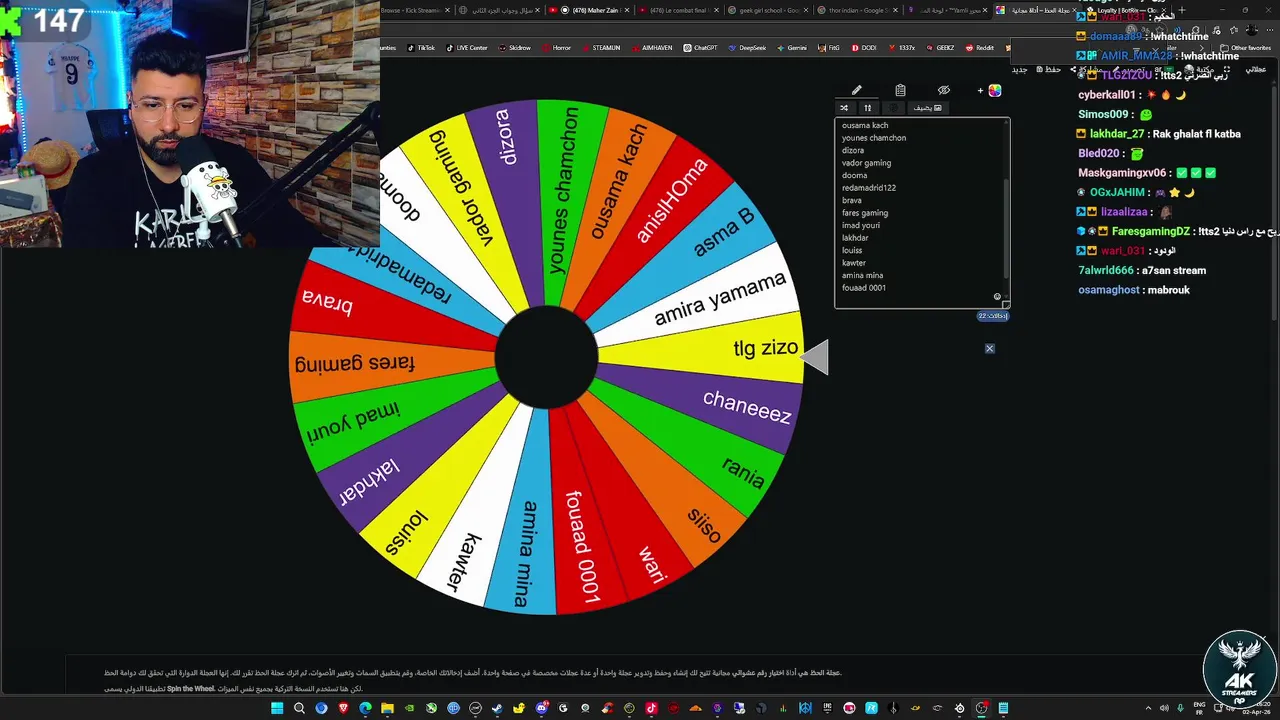
Task: Open File Explorer from taskbar
Action: [x=387, y=708]
